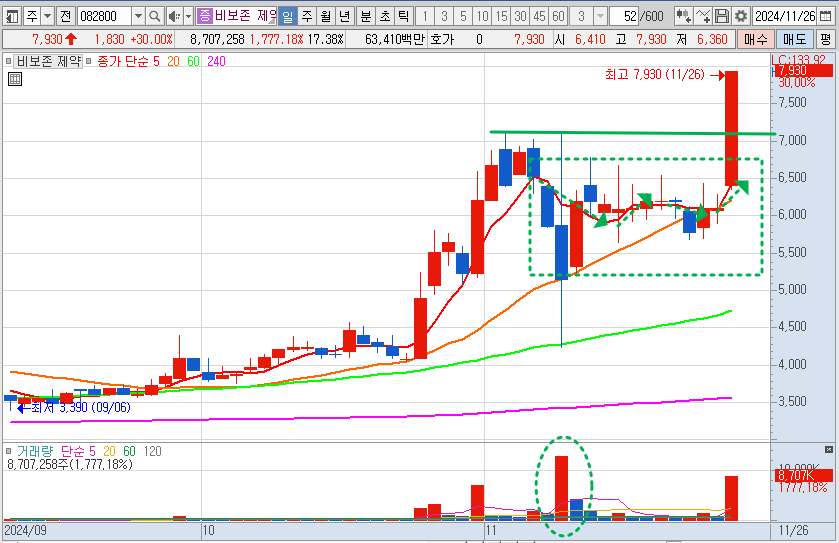Click the purple 증 badge icon
Viewport: 839px width, 543px height.
pos(204,16)
